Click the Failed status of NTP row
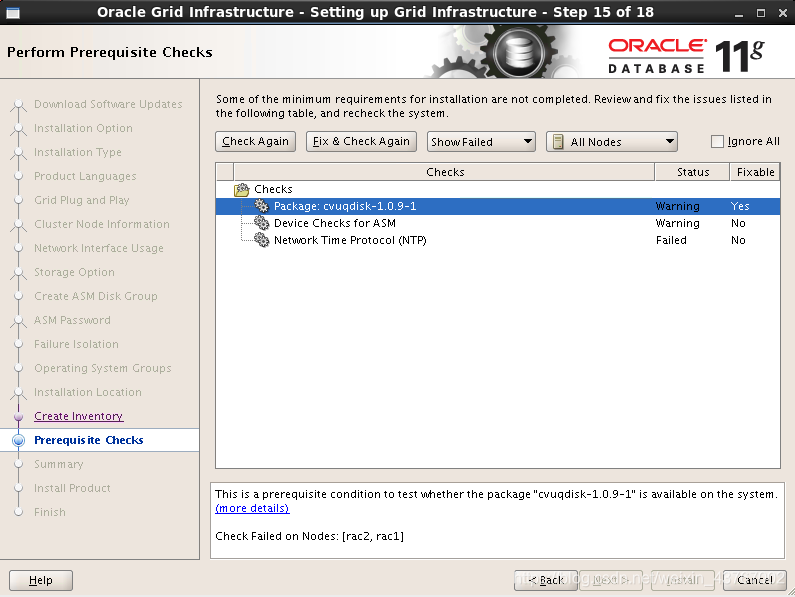Screen dimensions: 795x597 (x=671, y=240)
